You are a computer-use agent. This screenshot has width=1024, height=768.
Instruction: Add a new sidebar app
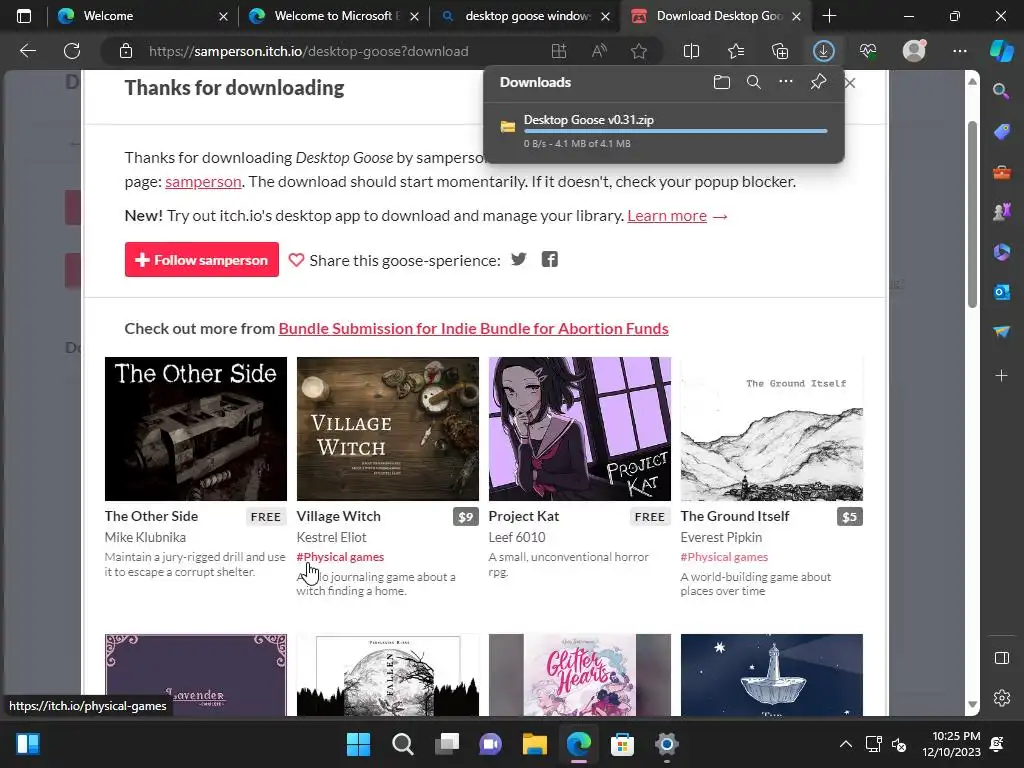coord(1001,376)
